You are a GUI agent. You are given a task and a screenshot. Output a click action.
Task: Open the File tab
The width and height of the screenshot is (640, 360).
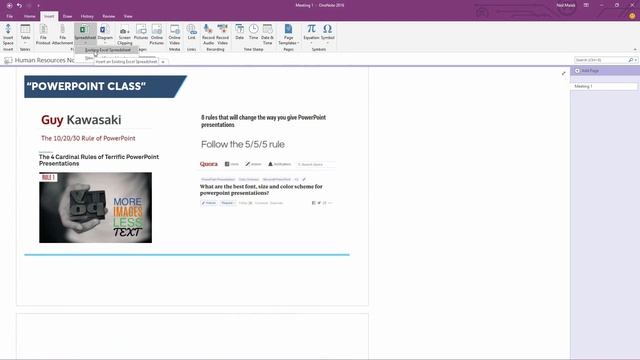click(9, 16)
